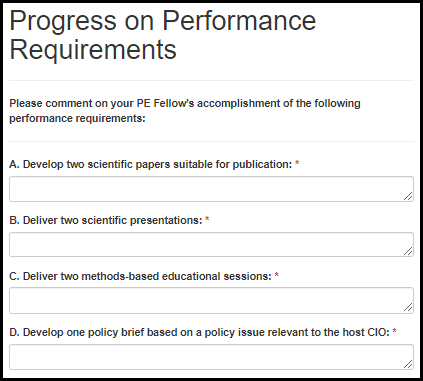Image resolution: width=423 pixels, height=381 pixels.
Task: Click the divider line below the page heading
Action: point(211,80)
